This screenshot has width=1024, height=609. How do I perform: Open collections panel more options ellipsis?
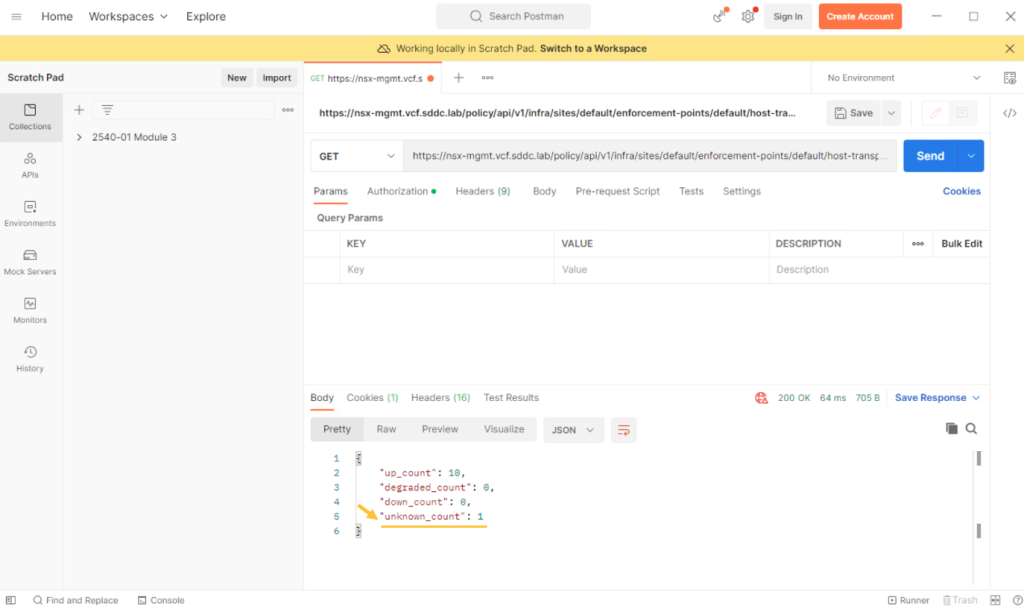pos(287,110)
